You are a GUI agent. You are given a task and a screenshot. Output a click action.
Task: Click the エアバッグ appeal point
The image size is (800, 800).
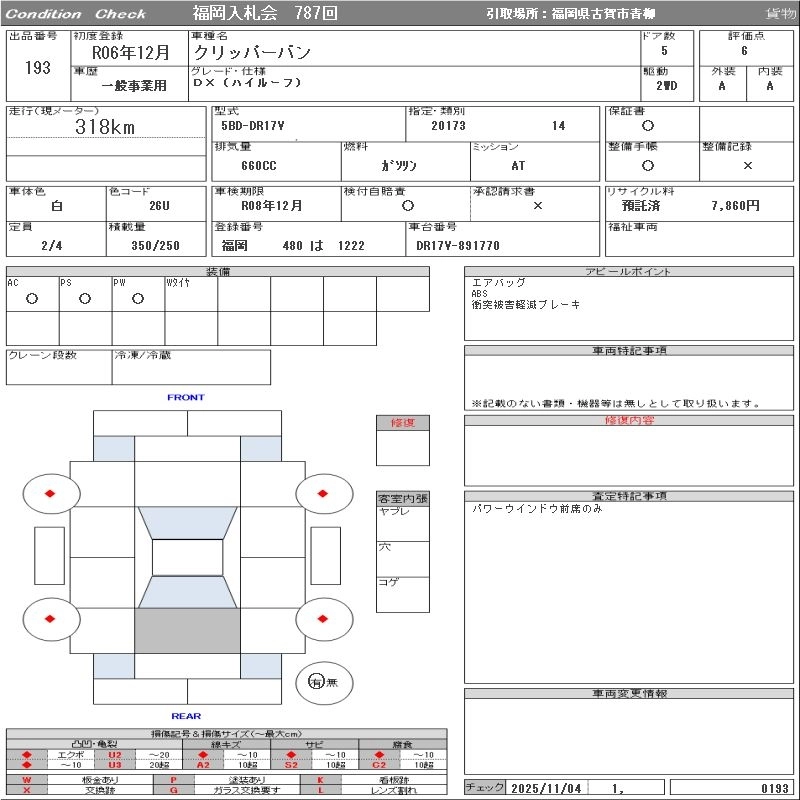pyautogui.click(x=498, y=282)
